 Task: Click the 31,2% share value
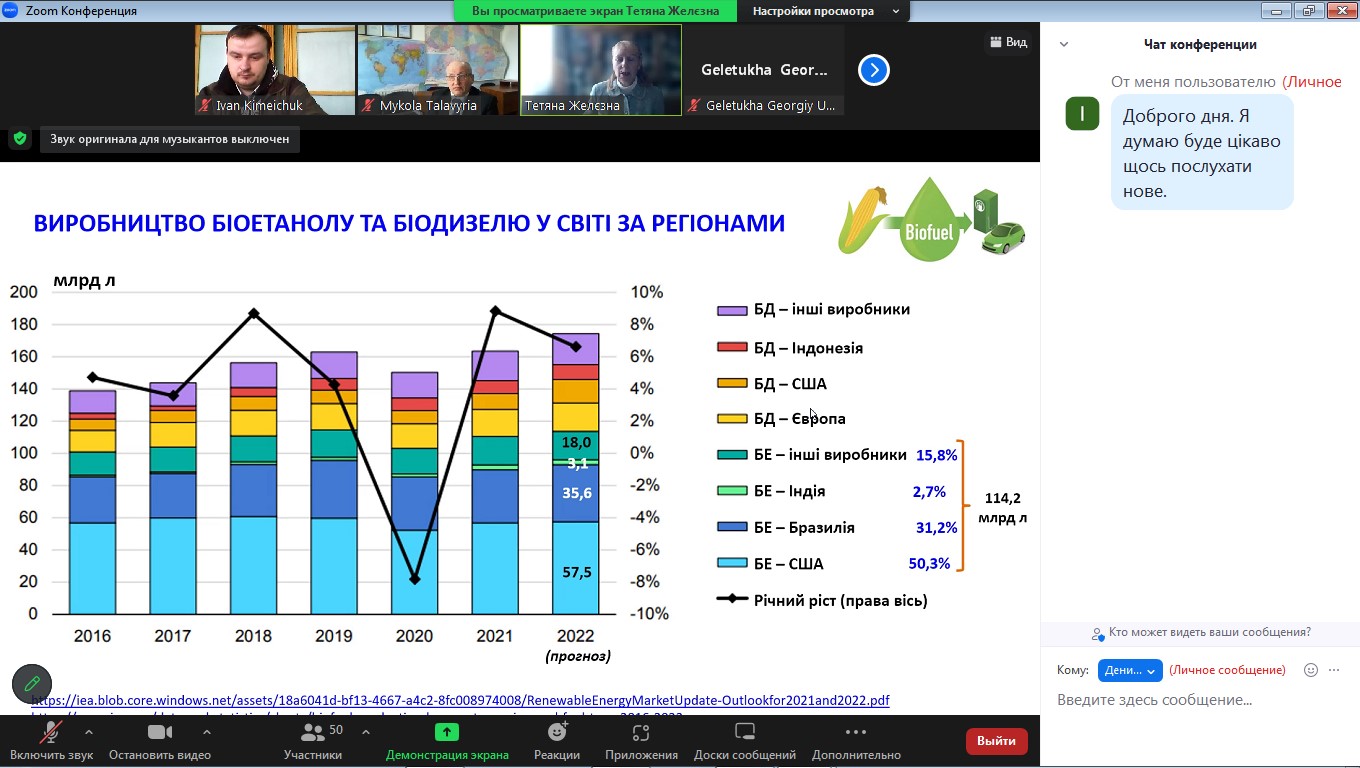click(x=936, y=527)
